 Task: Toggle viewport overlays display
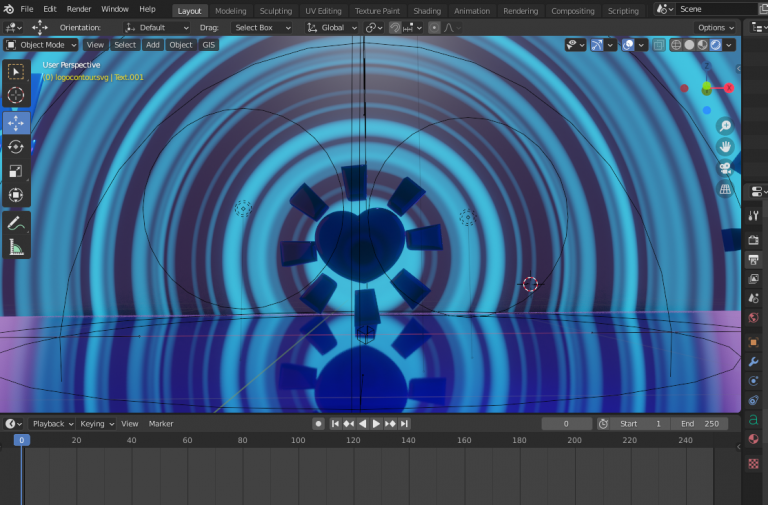point(628,46)
